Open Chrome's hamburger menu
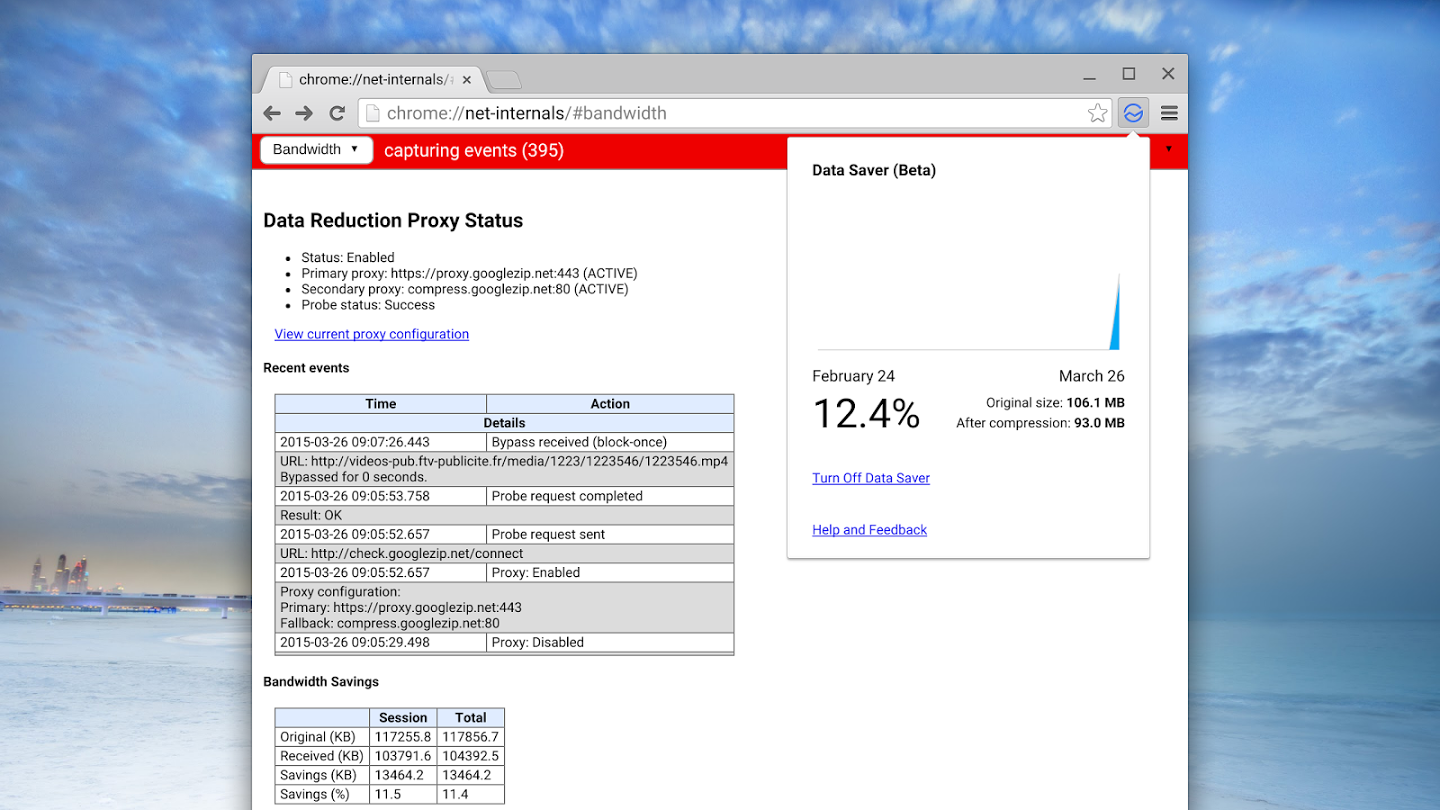 pos(1169,113)
